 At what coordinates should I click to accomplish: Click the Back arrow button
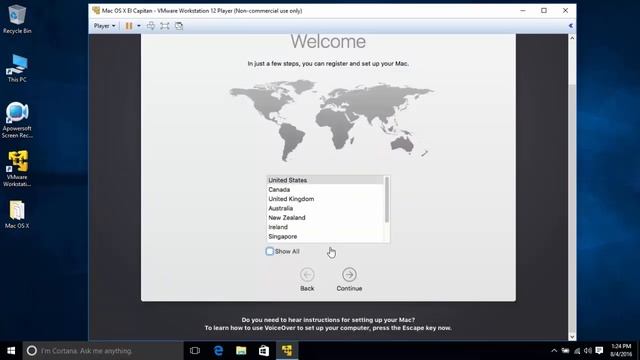[307, 275]
